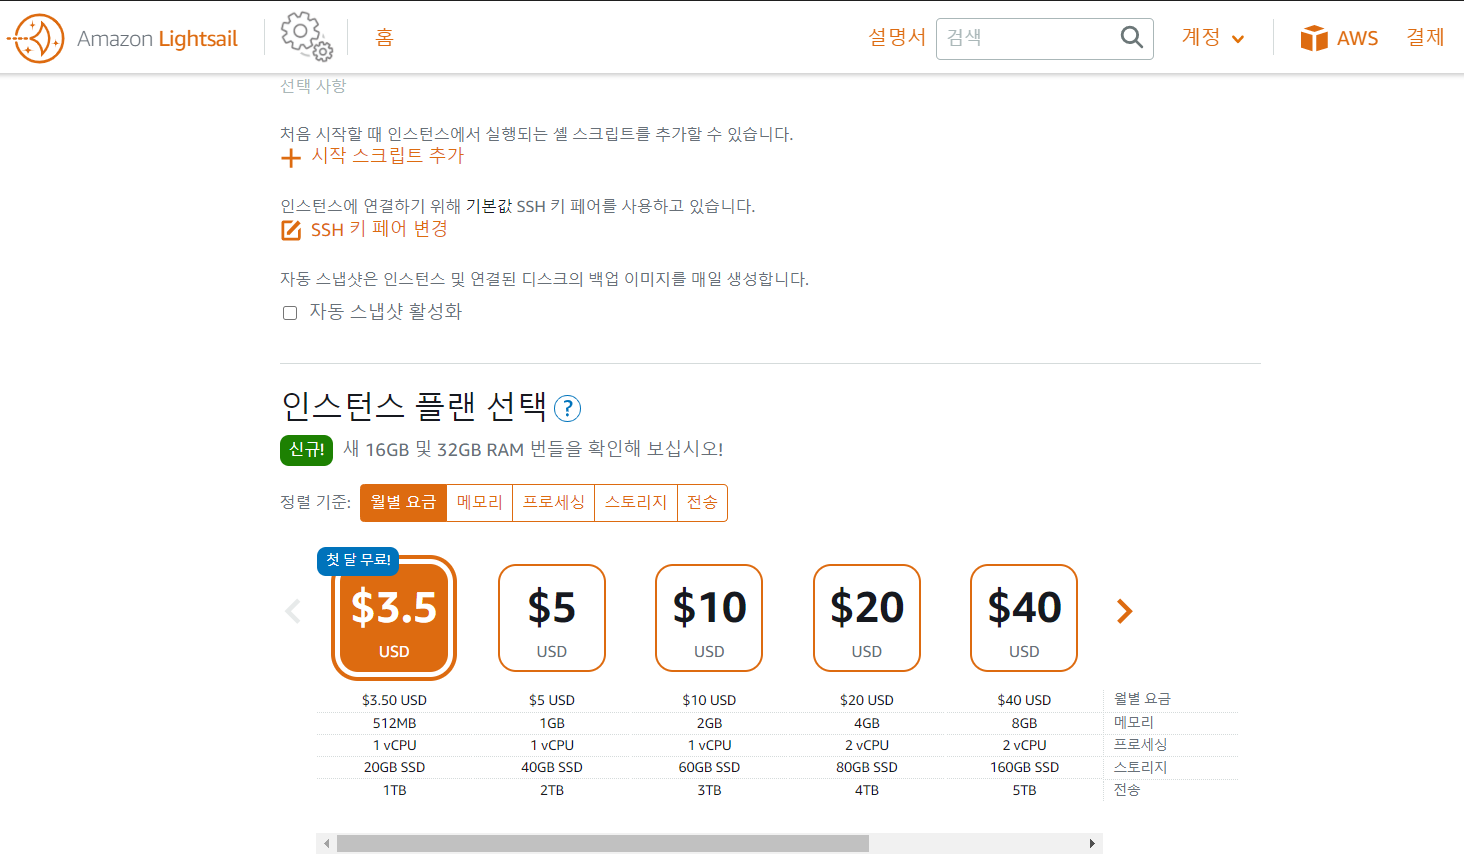The image size is (1464, 856).
Task: Click the 8GB memory value
Action: tap(1024, 723)
